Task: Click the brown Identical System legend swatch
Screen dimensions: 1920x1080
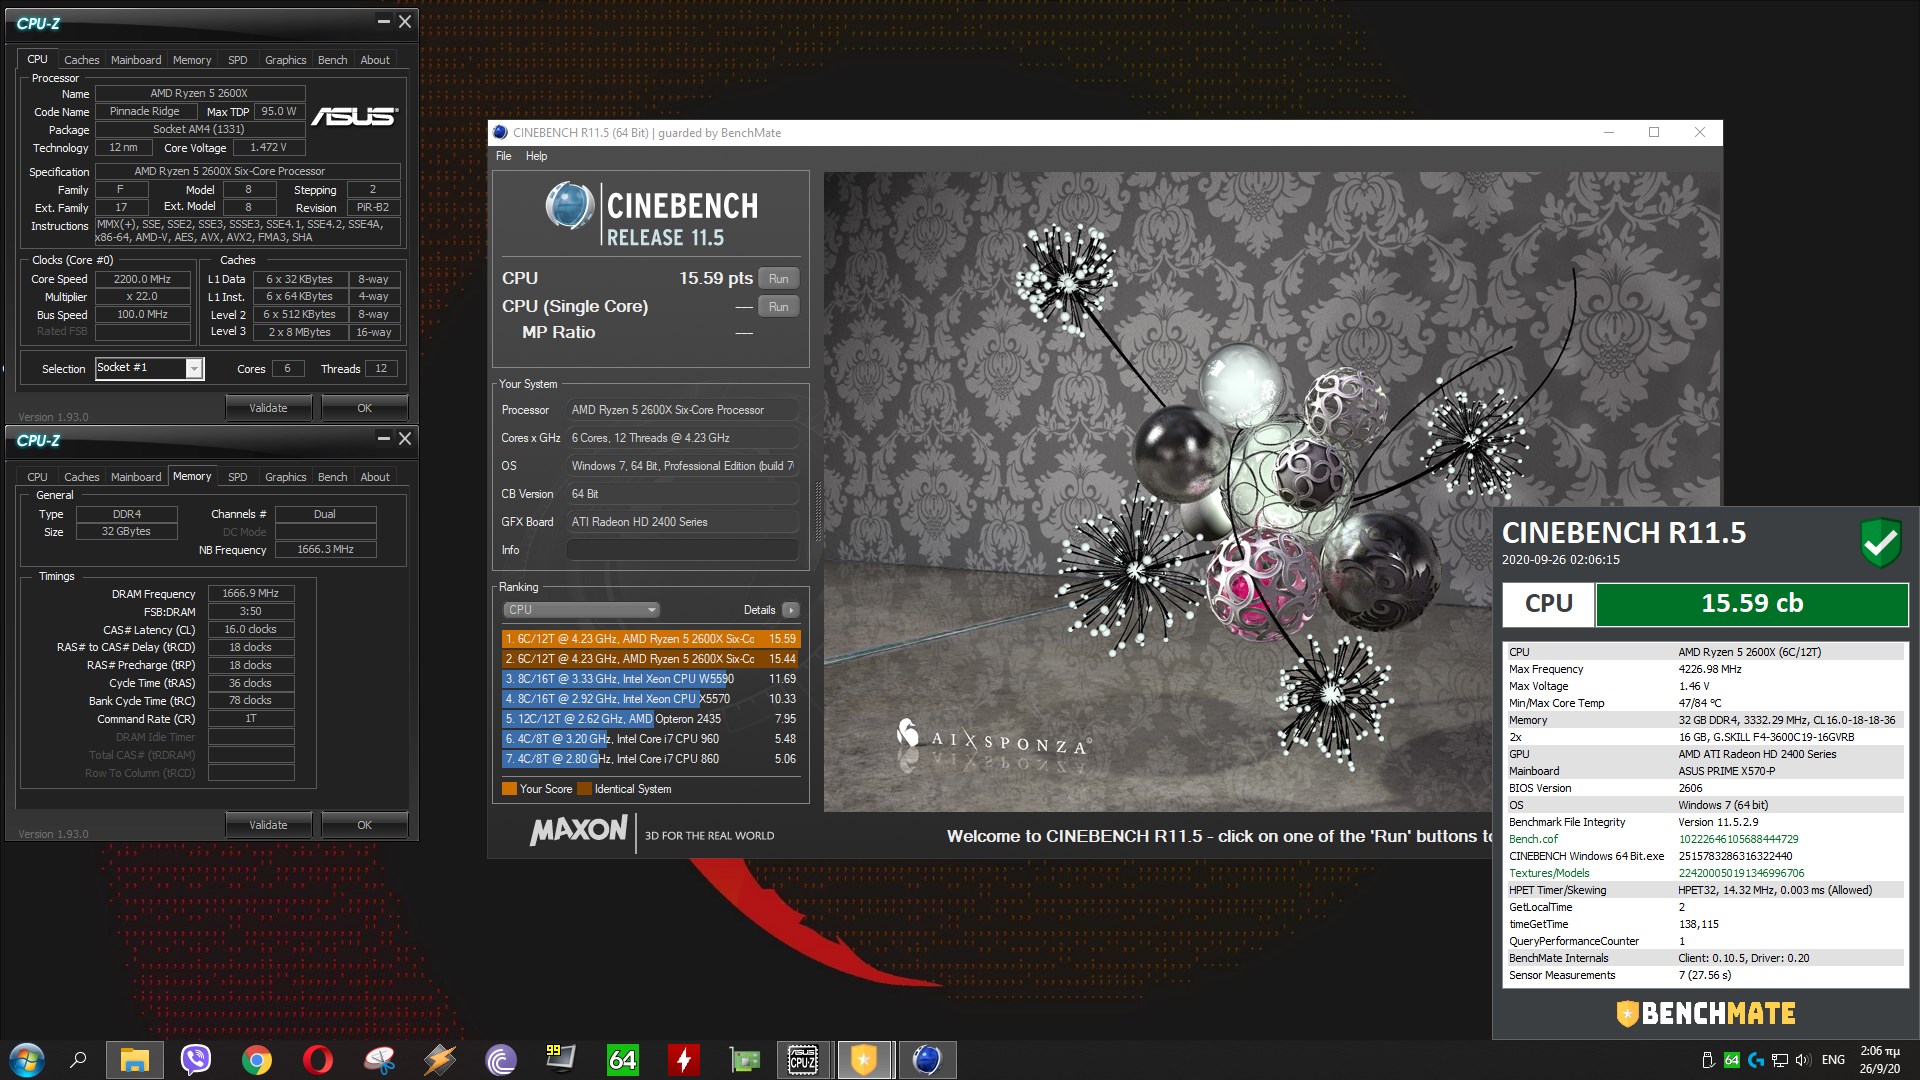Action: (584, 789)
